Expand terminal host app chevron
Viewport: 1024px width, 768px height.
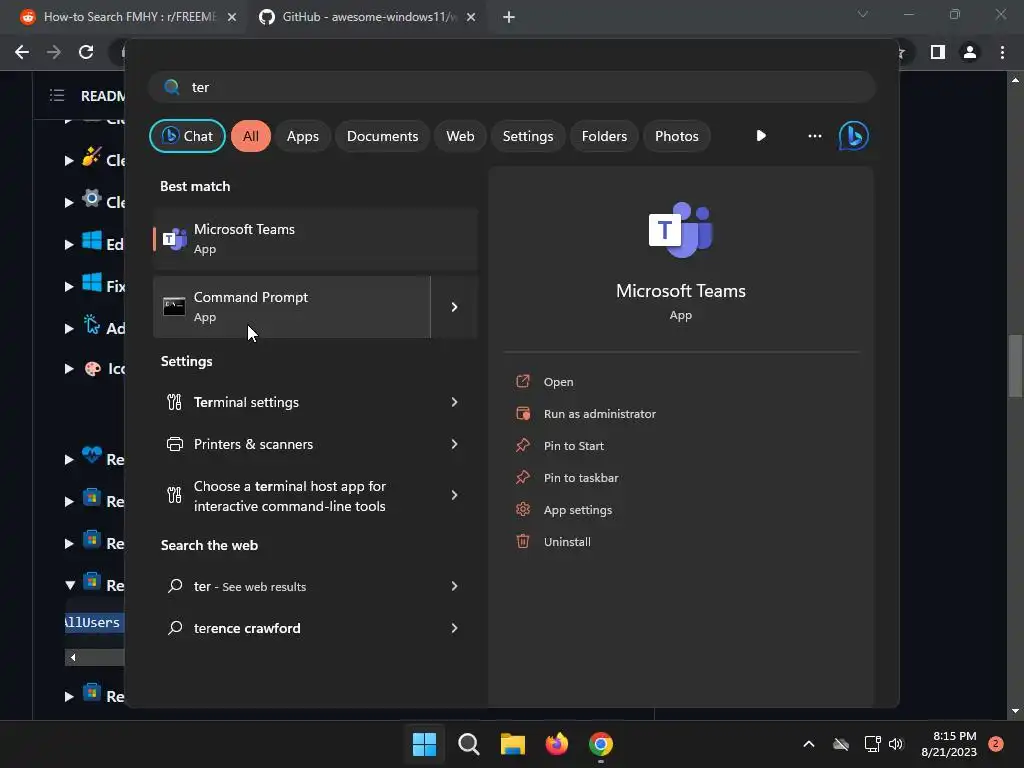tap(455, 495)
